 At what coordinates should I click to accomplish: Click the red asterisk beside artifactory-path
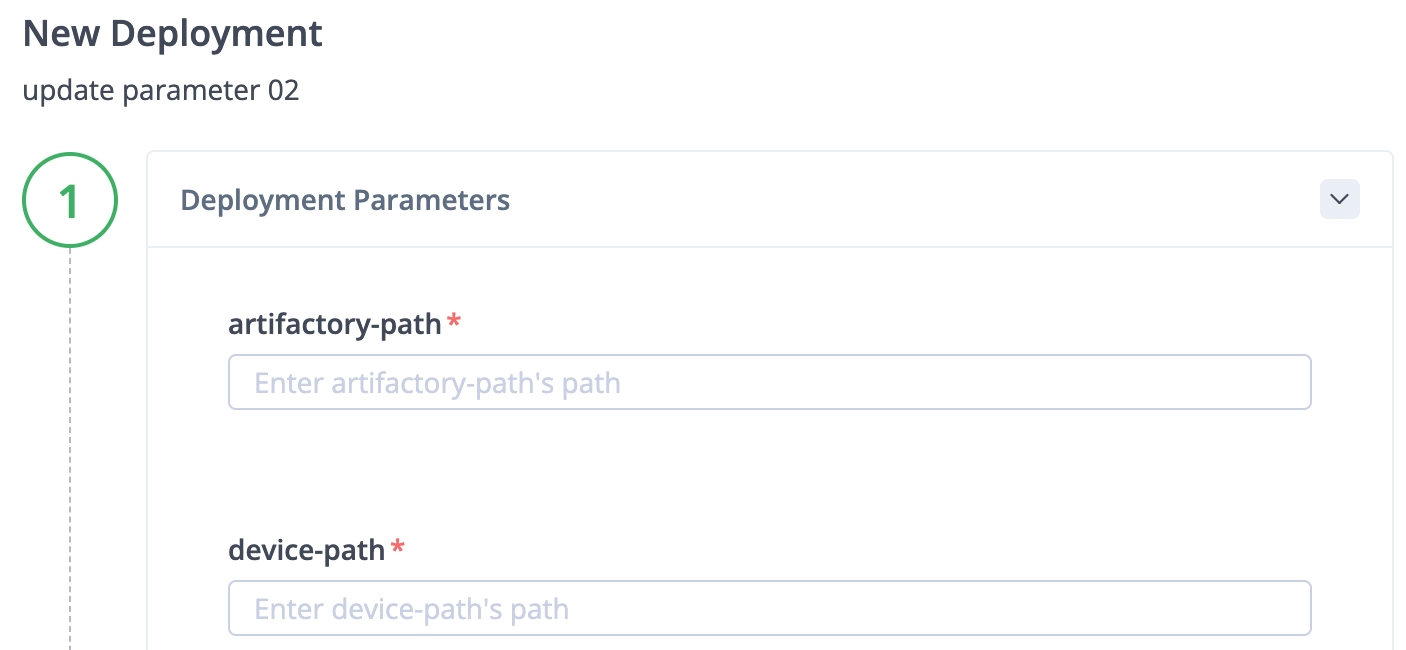(454, 322)
